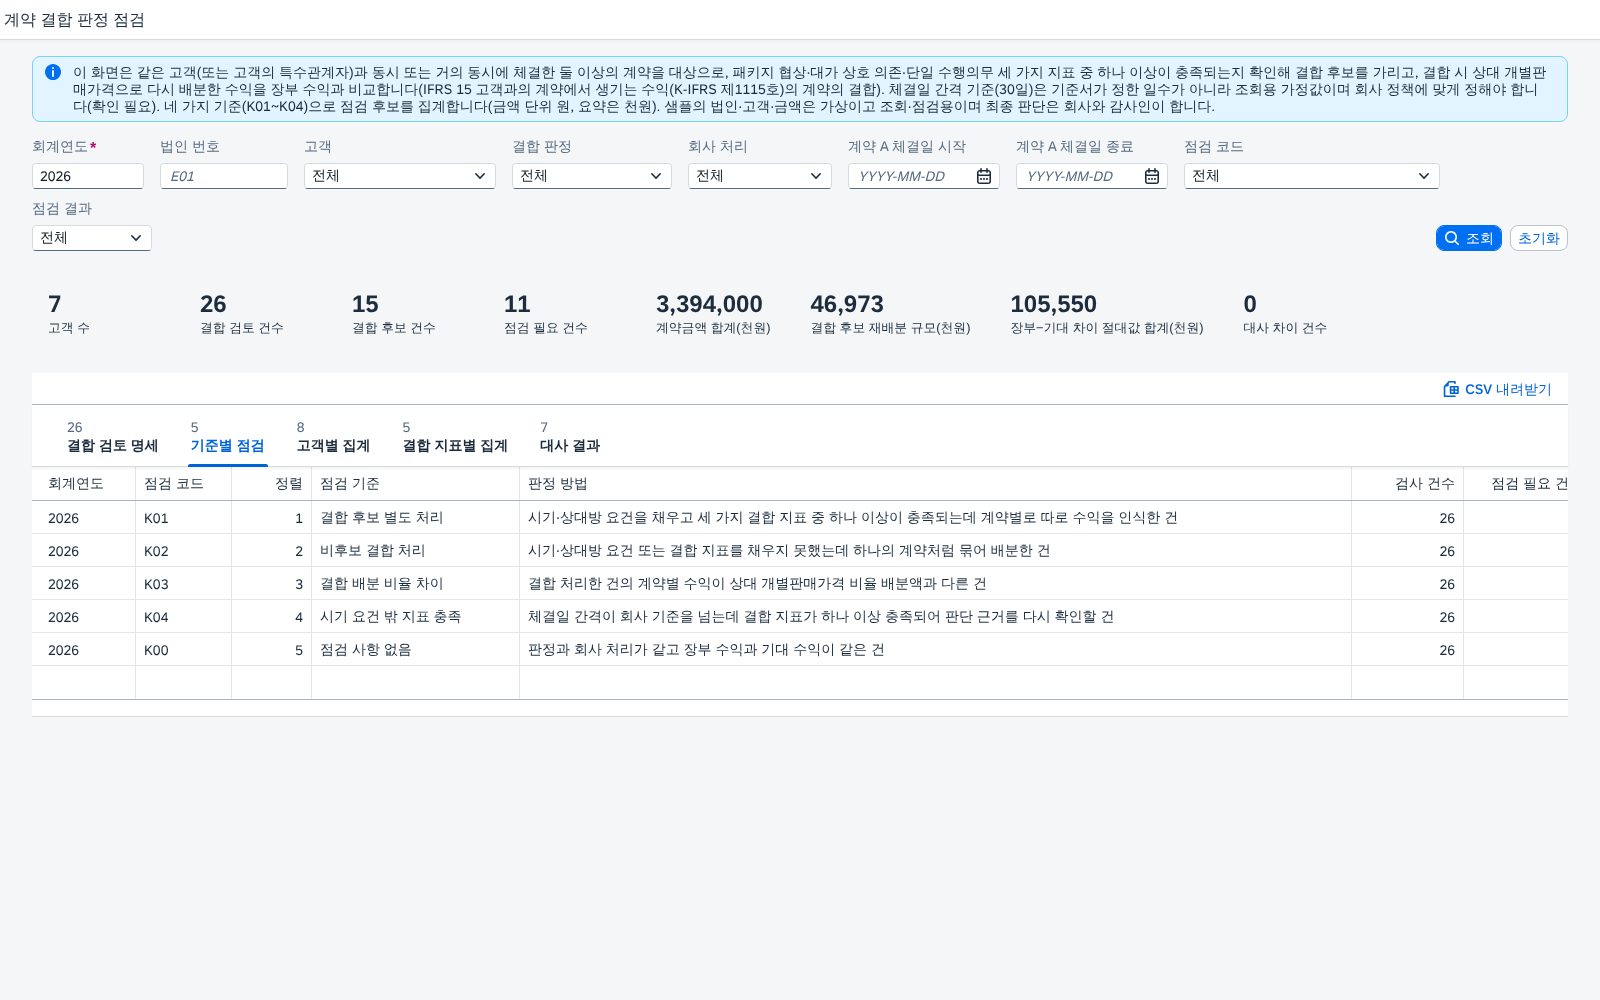Click the CSV 내려받기 export button

coord(1497,389)
